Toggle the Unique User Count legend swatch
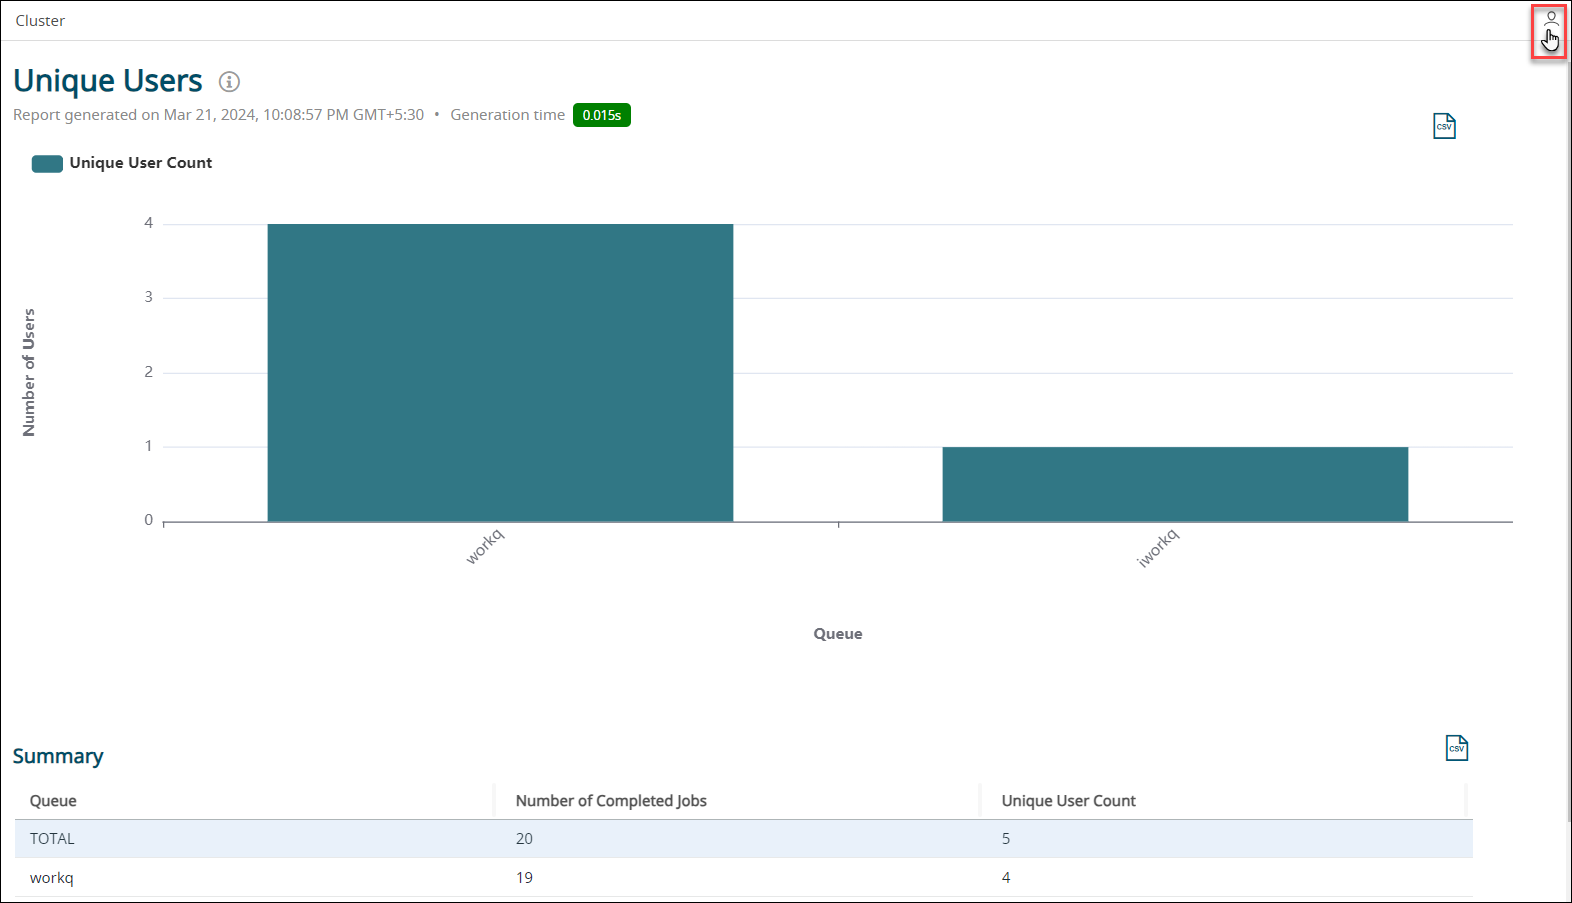This screenshot has height=903, width=1572. [x=47, y=164]
